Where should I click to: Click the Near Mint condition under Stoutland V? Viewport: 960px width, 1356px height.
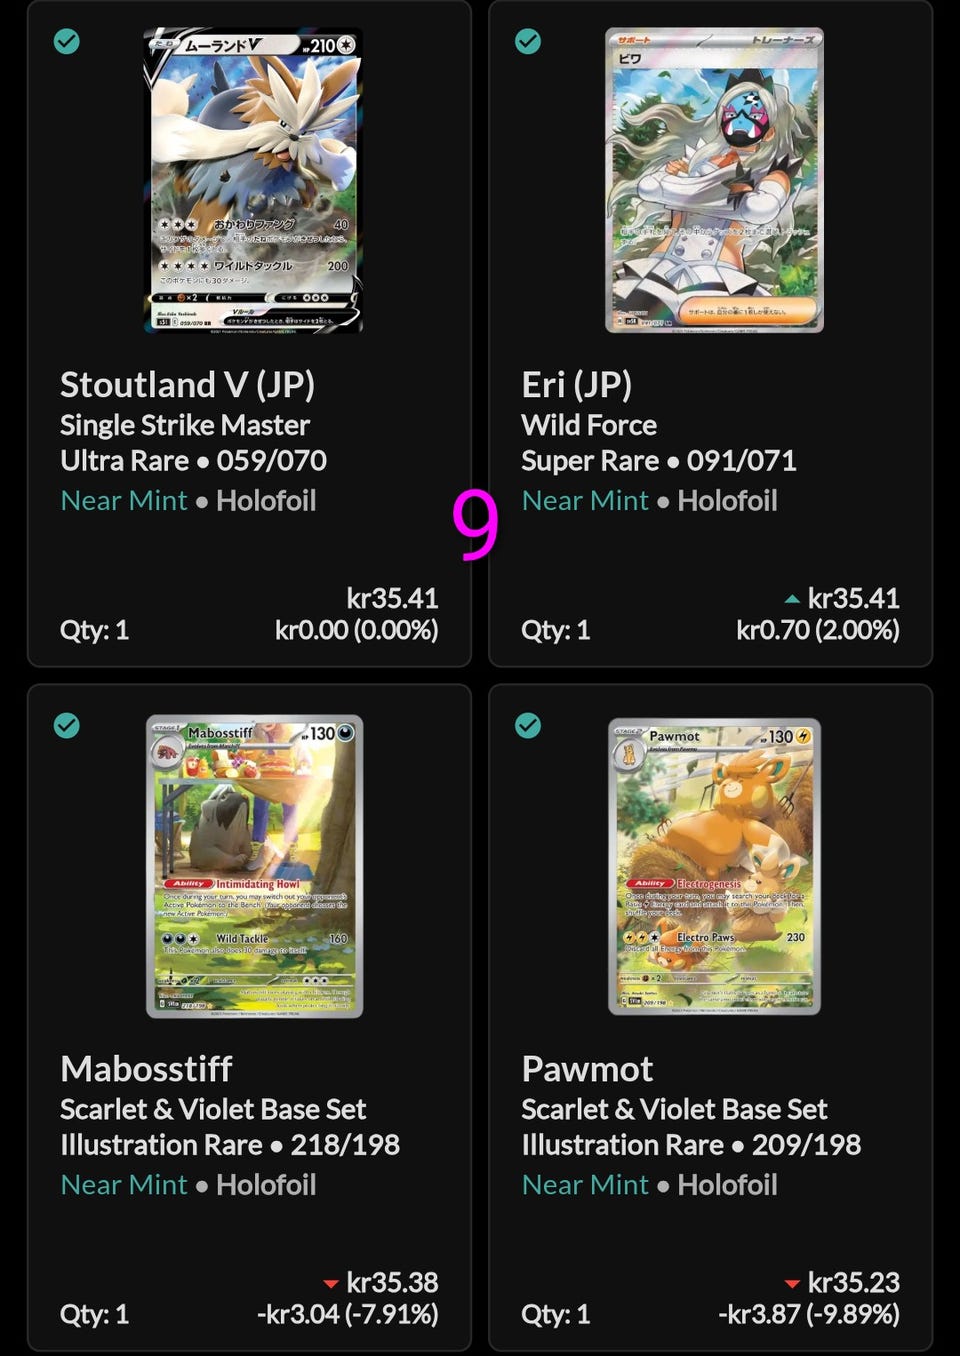pos(124,501)
